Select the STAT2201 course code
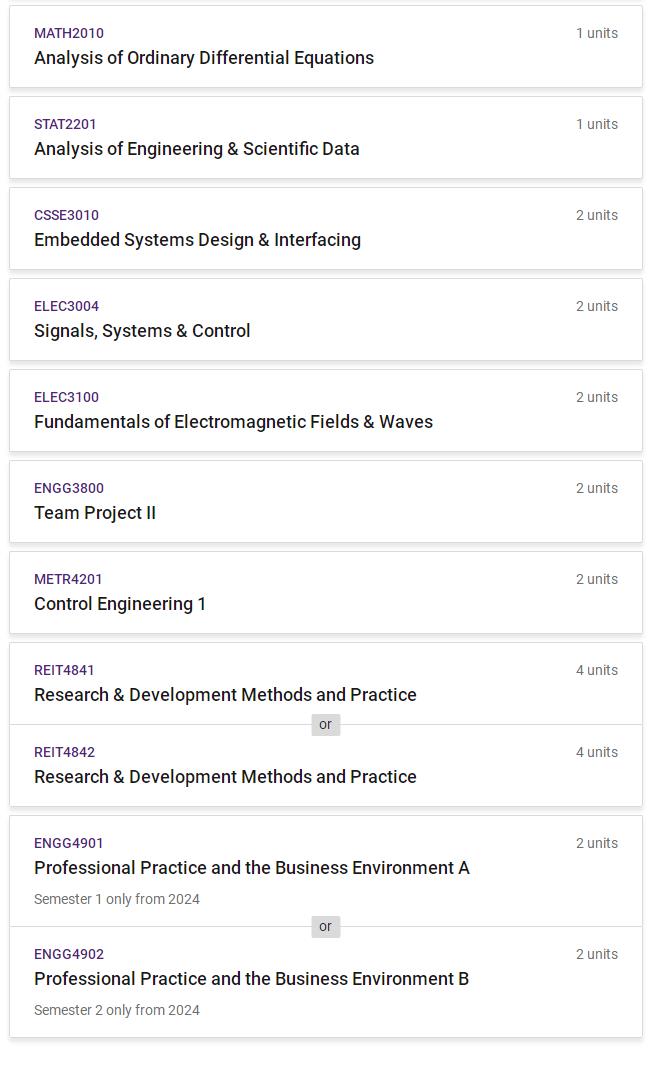 65,124
